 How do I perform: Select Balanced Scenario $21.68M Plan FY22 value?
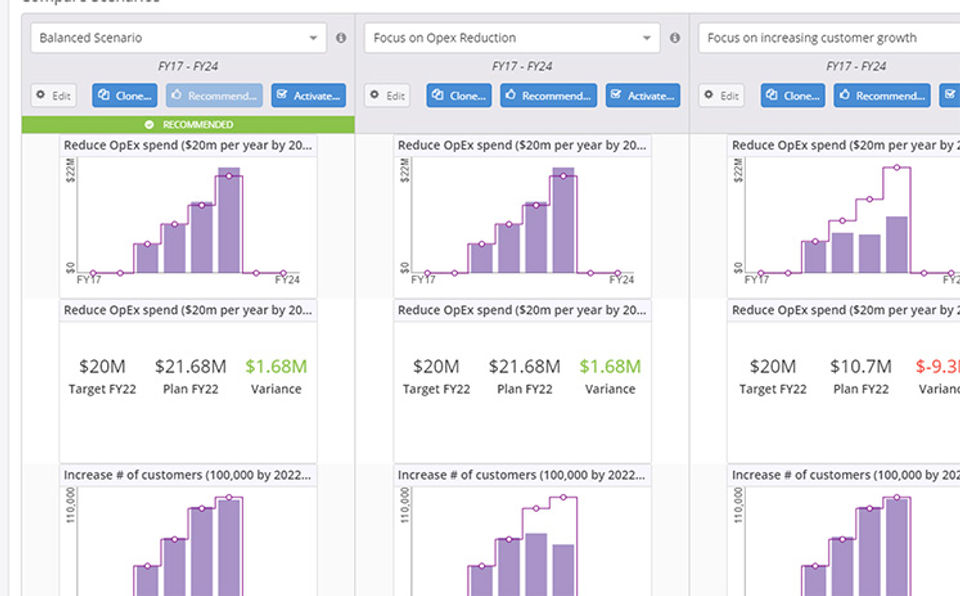[x=190, y=366]
